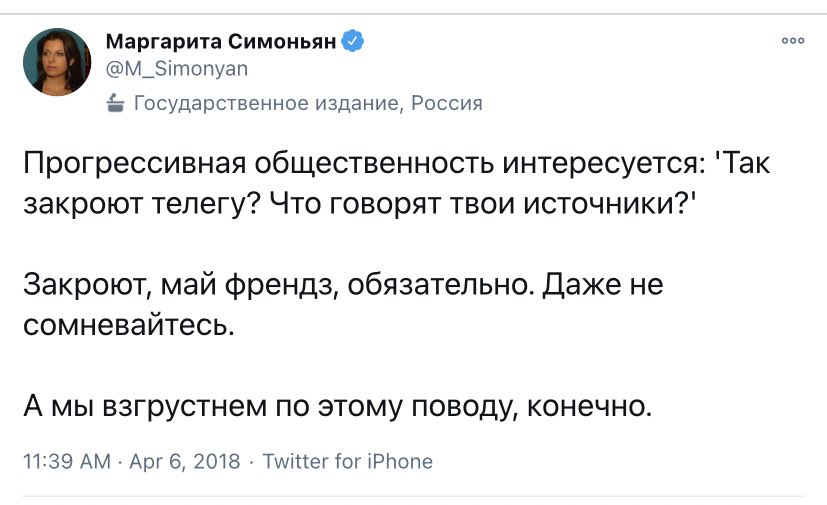Click the state media podium icon

click(x=115, y=102)
